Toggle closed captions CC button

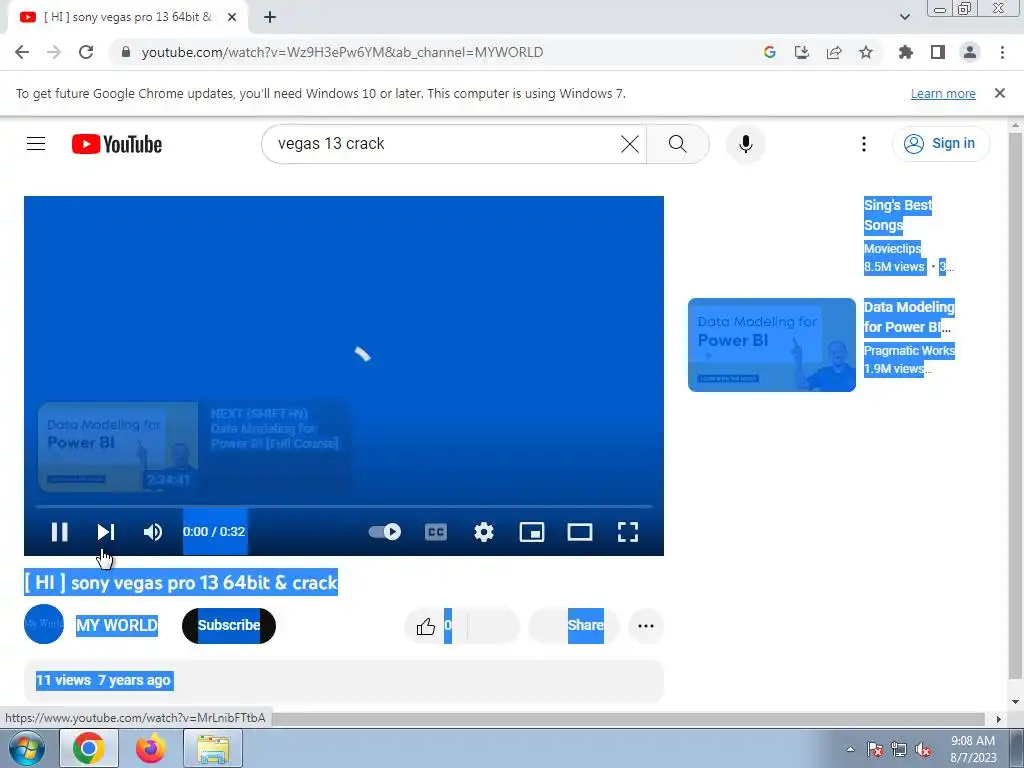(x=436, y=532)
